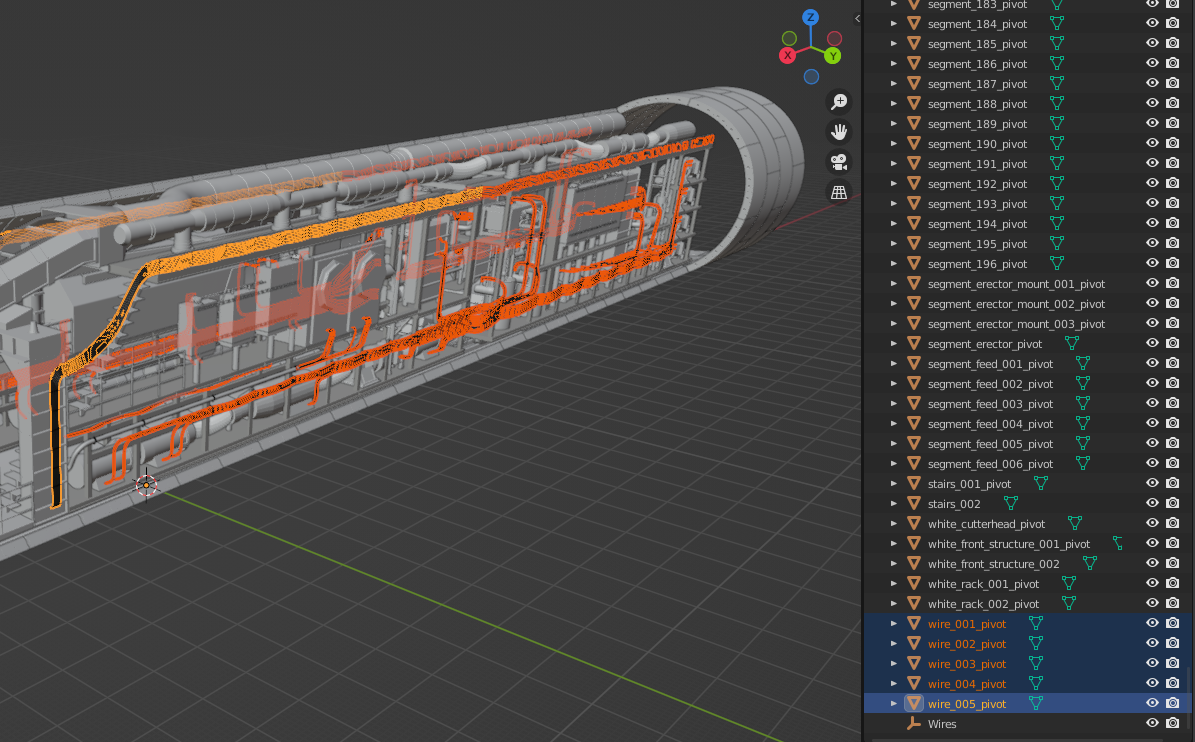This screenshot has width=1195, height=742.
Task: Click the 3D cursor in the viewport
Action: point(147,484)
